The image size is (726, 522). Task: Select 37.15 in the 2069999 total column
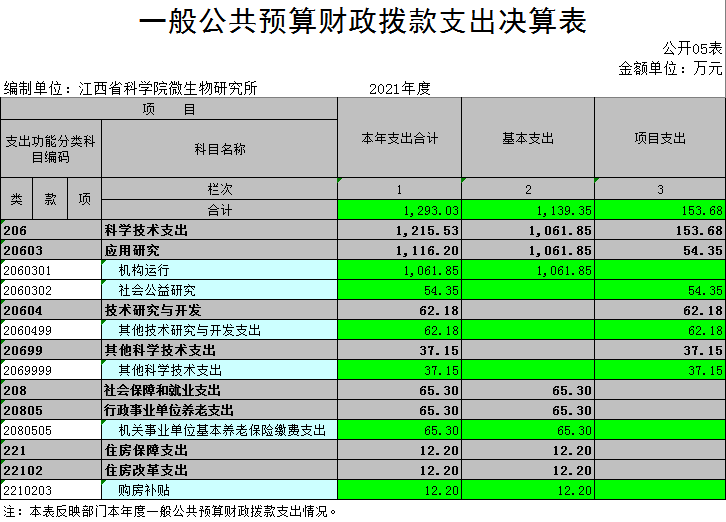pos(400,370)
